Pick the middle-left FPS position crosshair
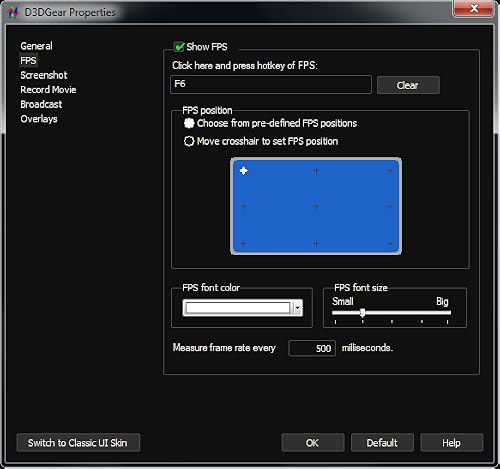 244,206
